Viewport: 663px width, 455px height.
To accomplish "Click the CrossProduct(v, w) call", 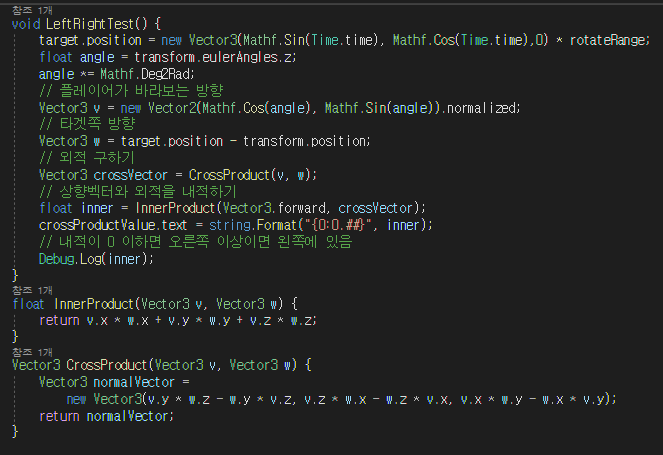I will (250, 175).
